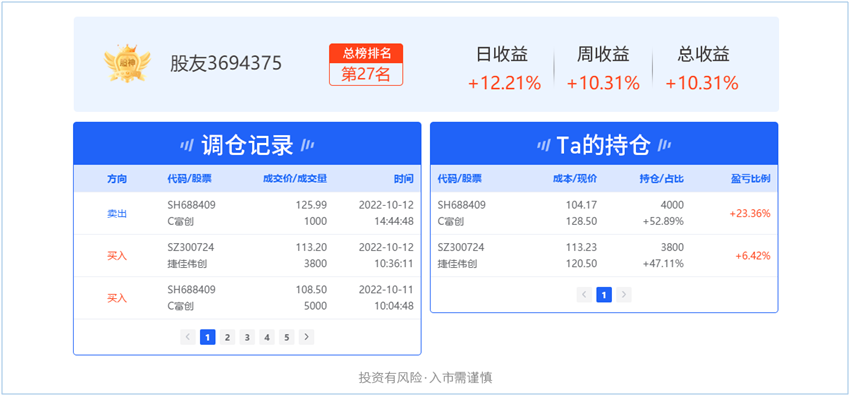Click SZ300724 捷佳伟创 in holdings list
Image resolution: width=850 pixels, height=396 pixels.
pos(604,256)
